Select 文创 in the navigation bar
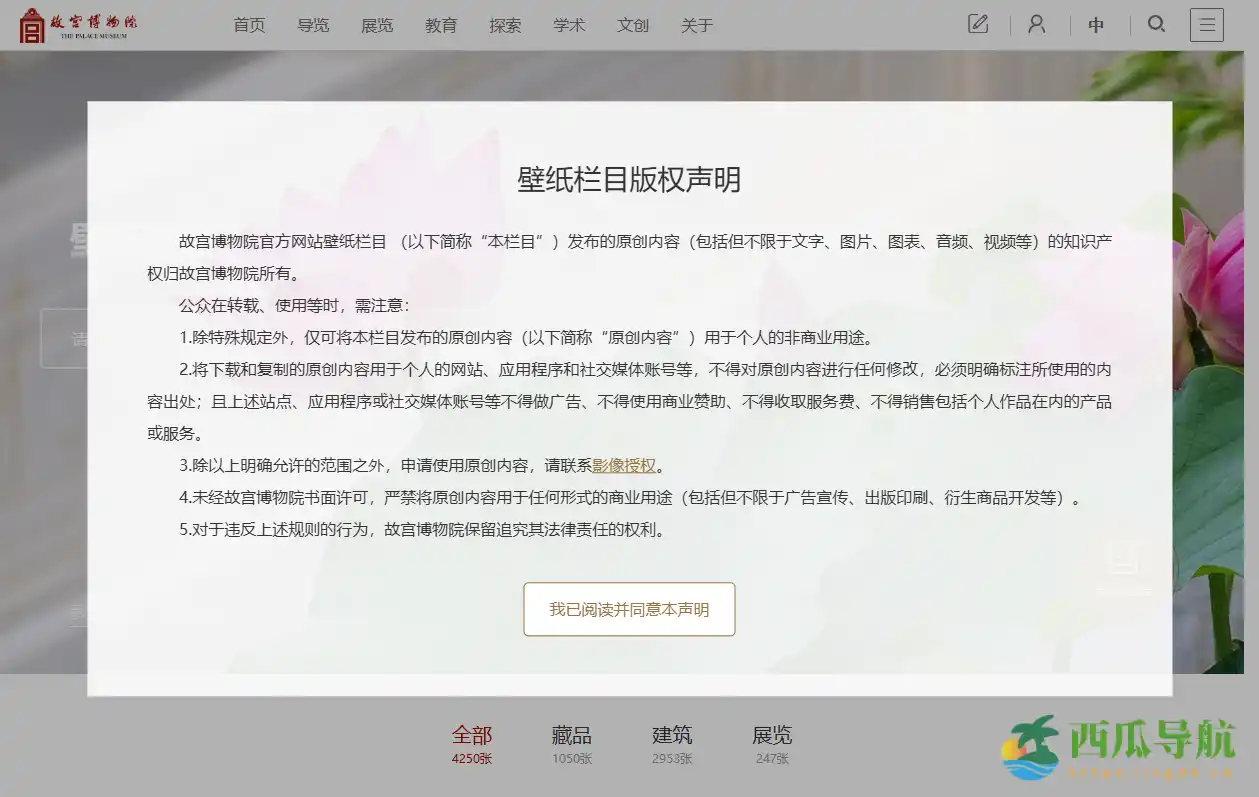Viewport: 1259px width, 797px height. [x=632, y=25]
